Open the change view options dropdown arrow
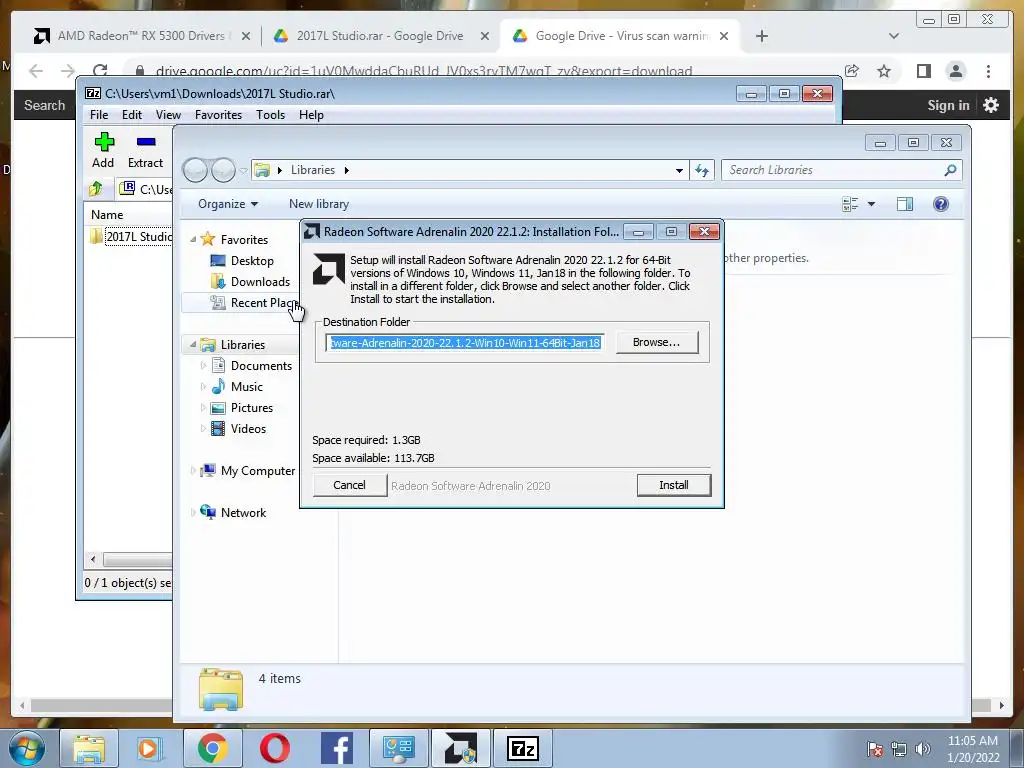Viewport: 1024px width, 768px height. [871, 204]
